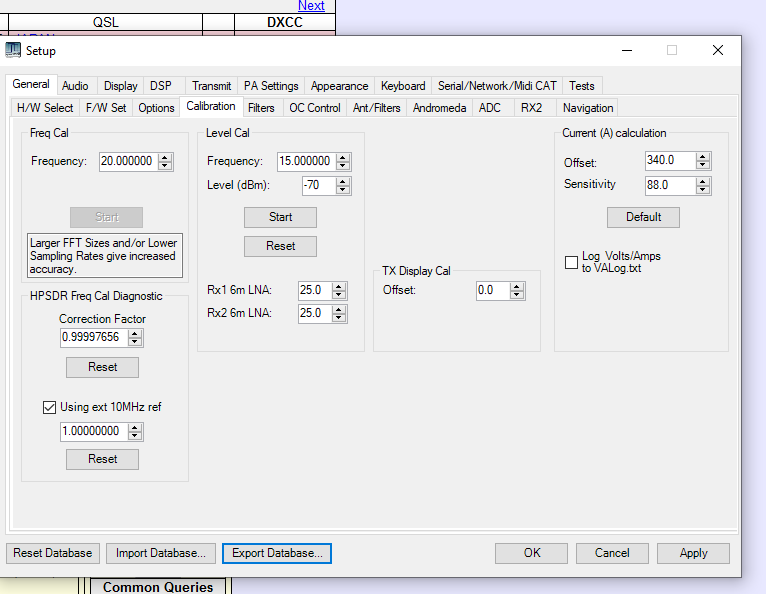Lower Sensitivity value using down arrow
This screenshot has height=594, width=766.
pos(703,189)
